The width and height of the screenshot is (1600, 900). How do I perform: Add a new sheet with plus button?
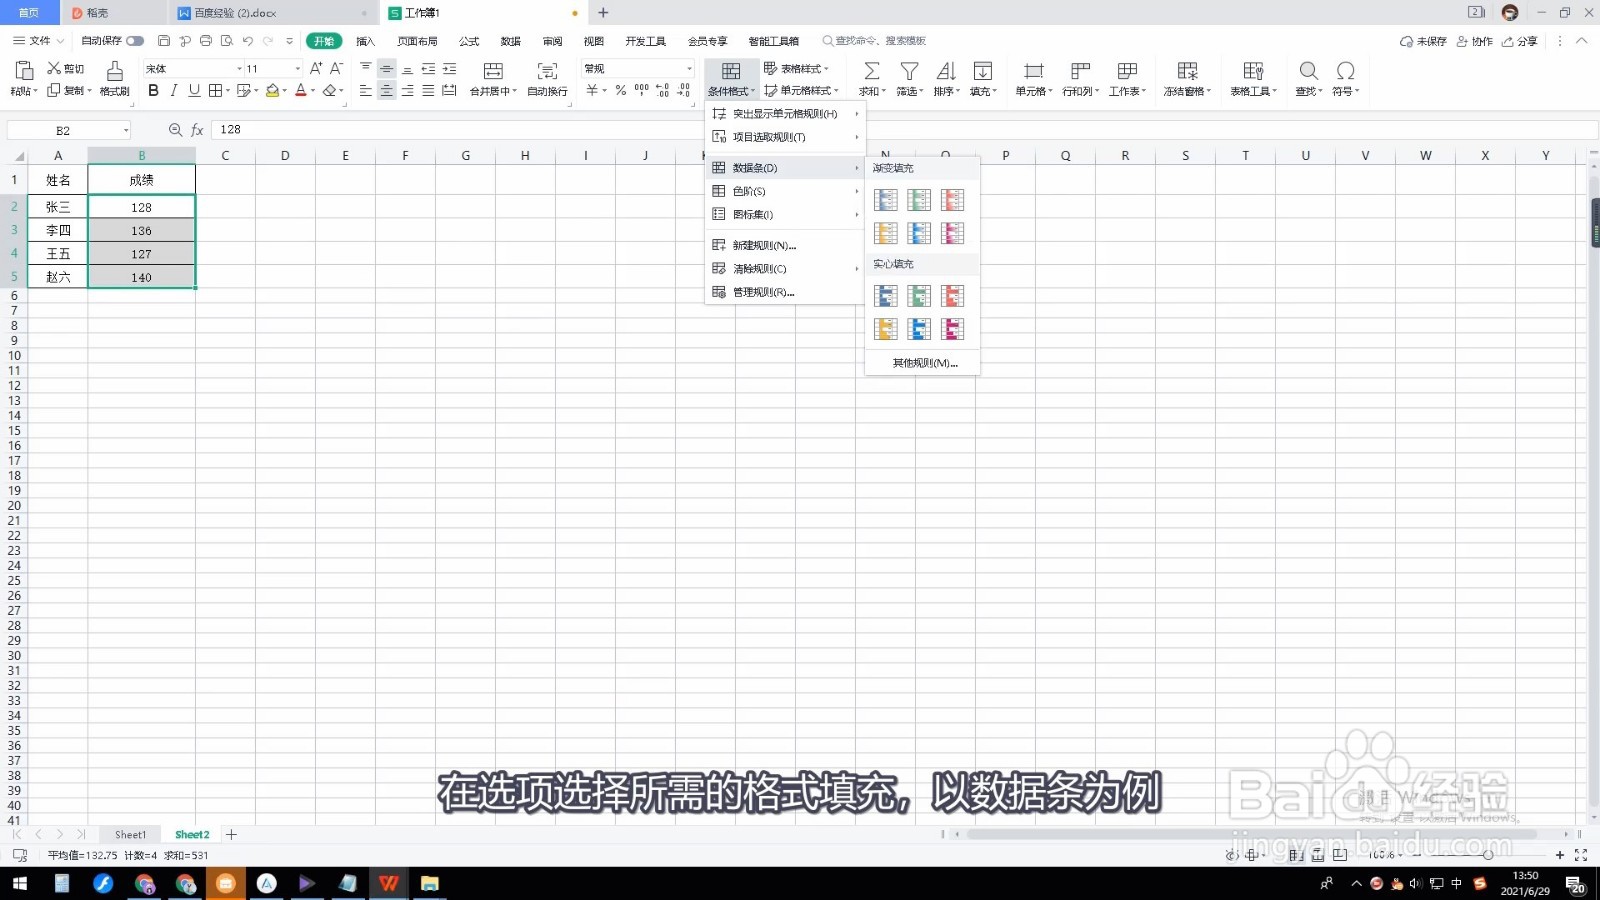tap(231, 834)
